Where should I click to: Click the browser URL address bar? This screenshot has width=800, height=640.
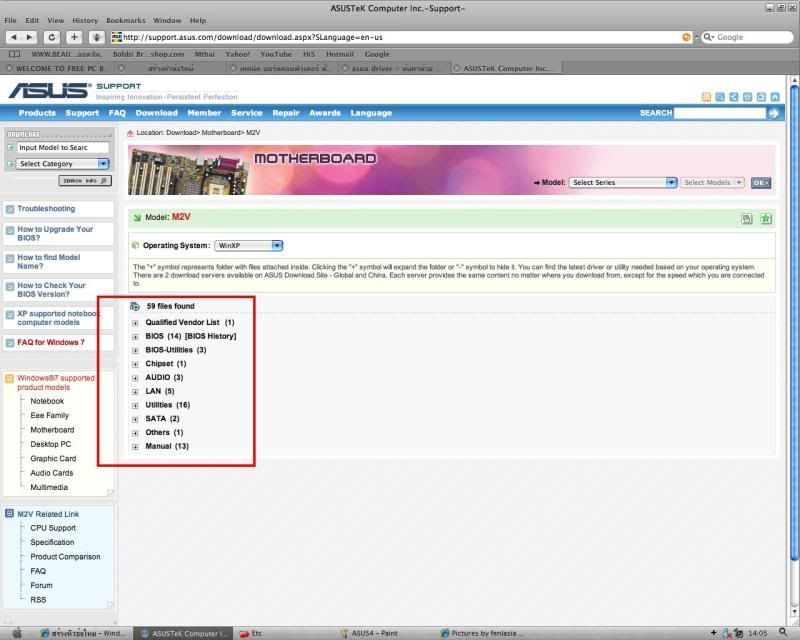pyautogui.click(x=401, y=37)
